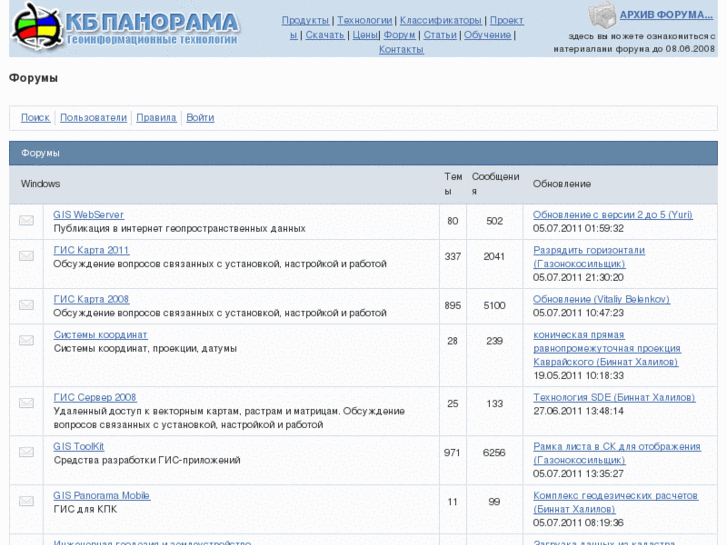727x545 pixels.
Task: Click envelope icon in ГИС Сервер 2008 row
Action: [26, 403]
